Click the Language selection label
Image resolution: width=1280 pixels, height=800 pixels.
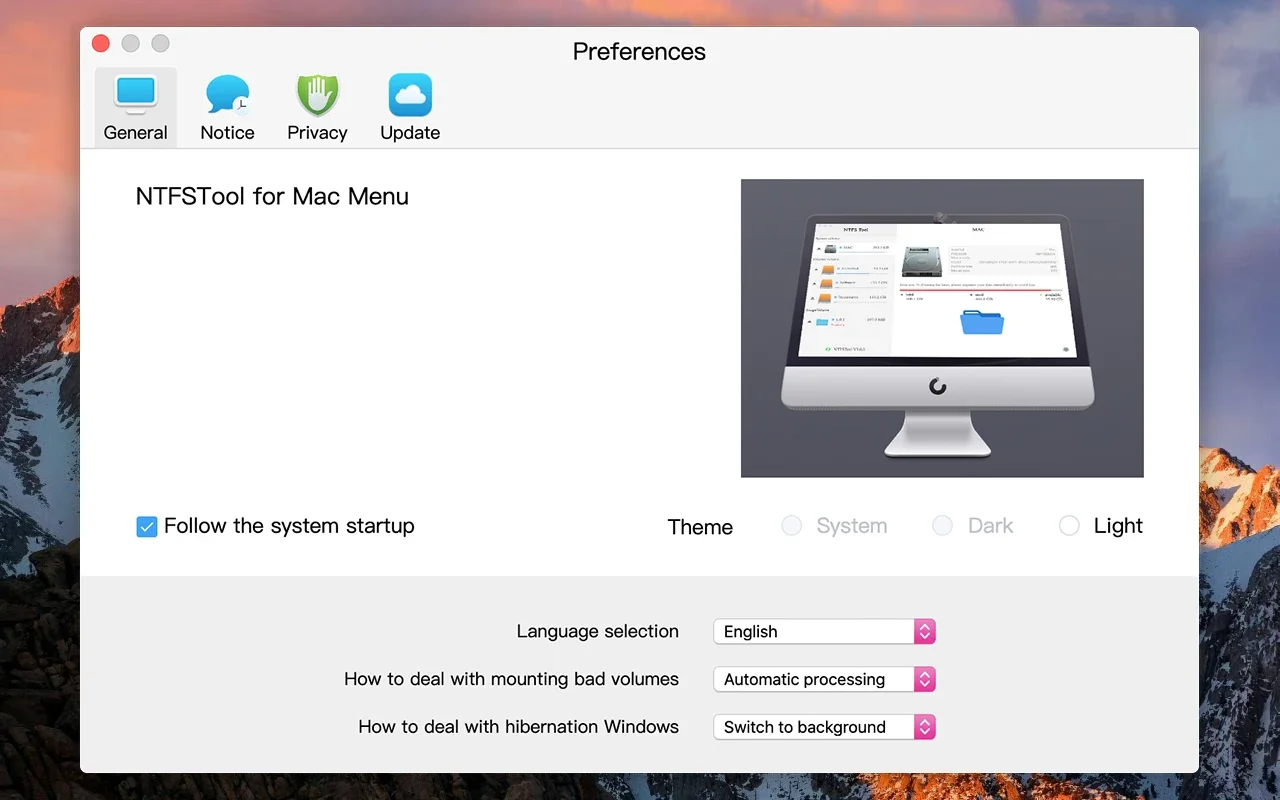[x=598, y=631]
